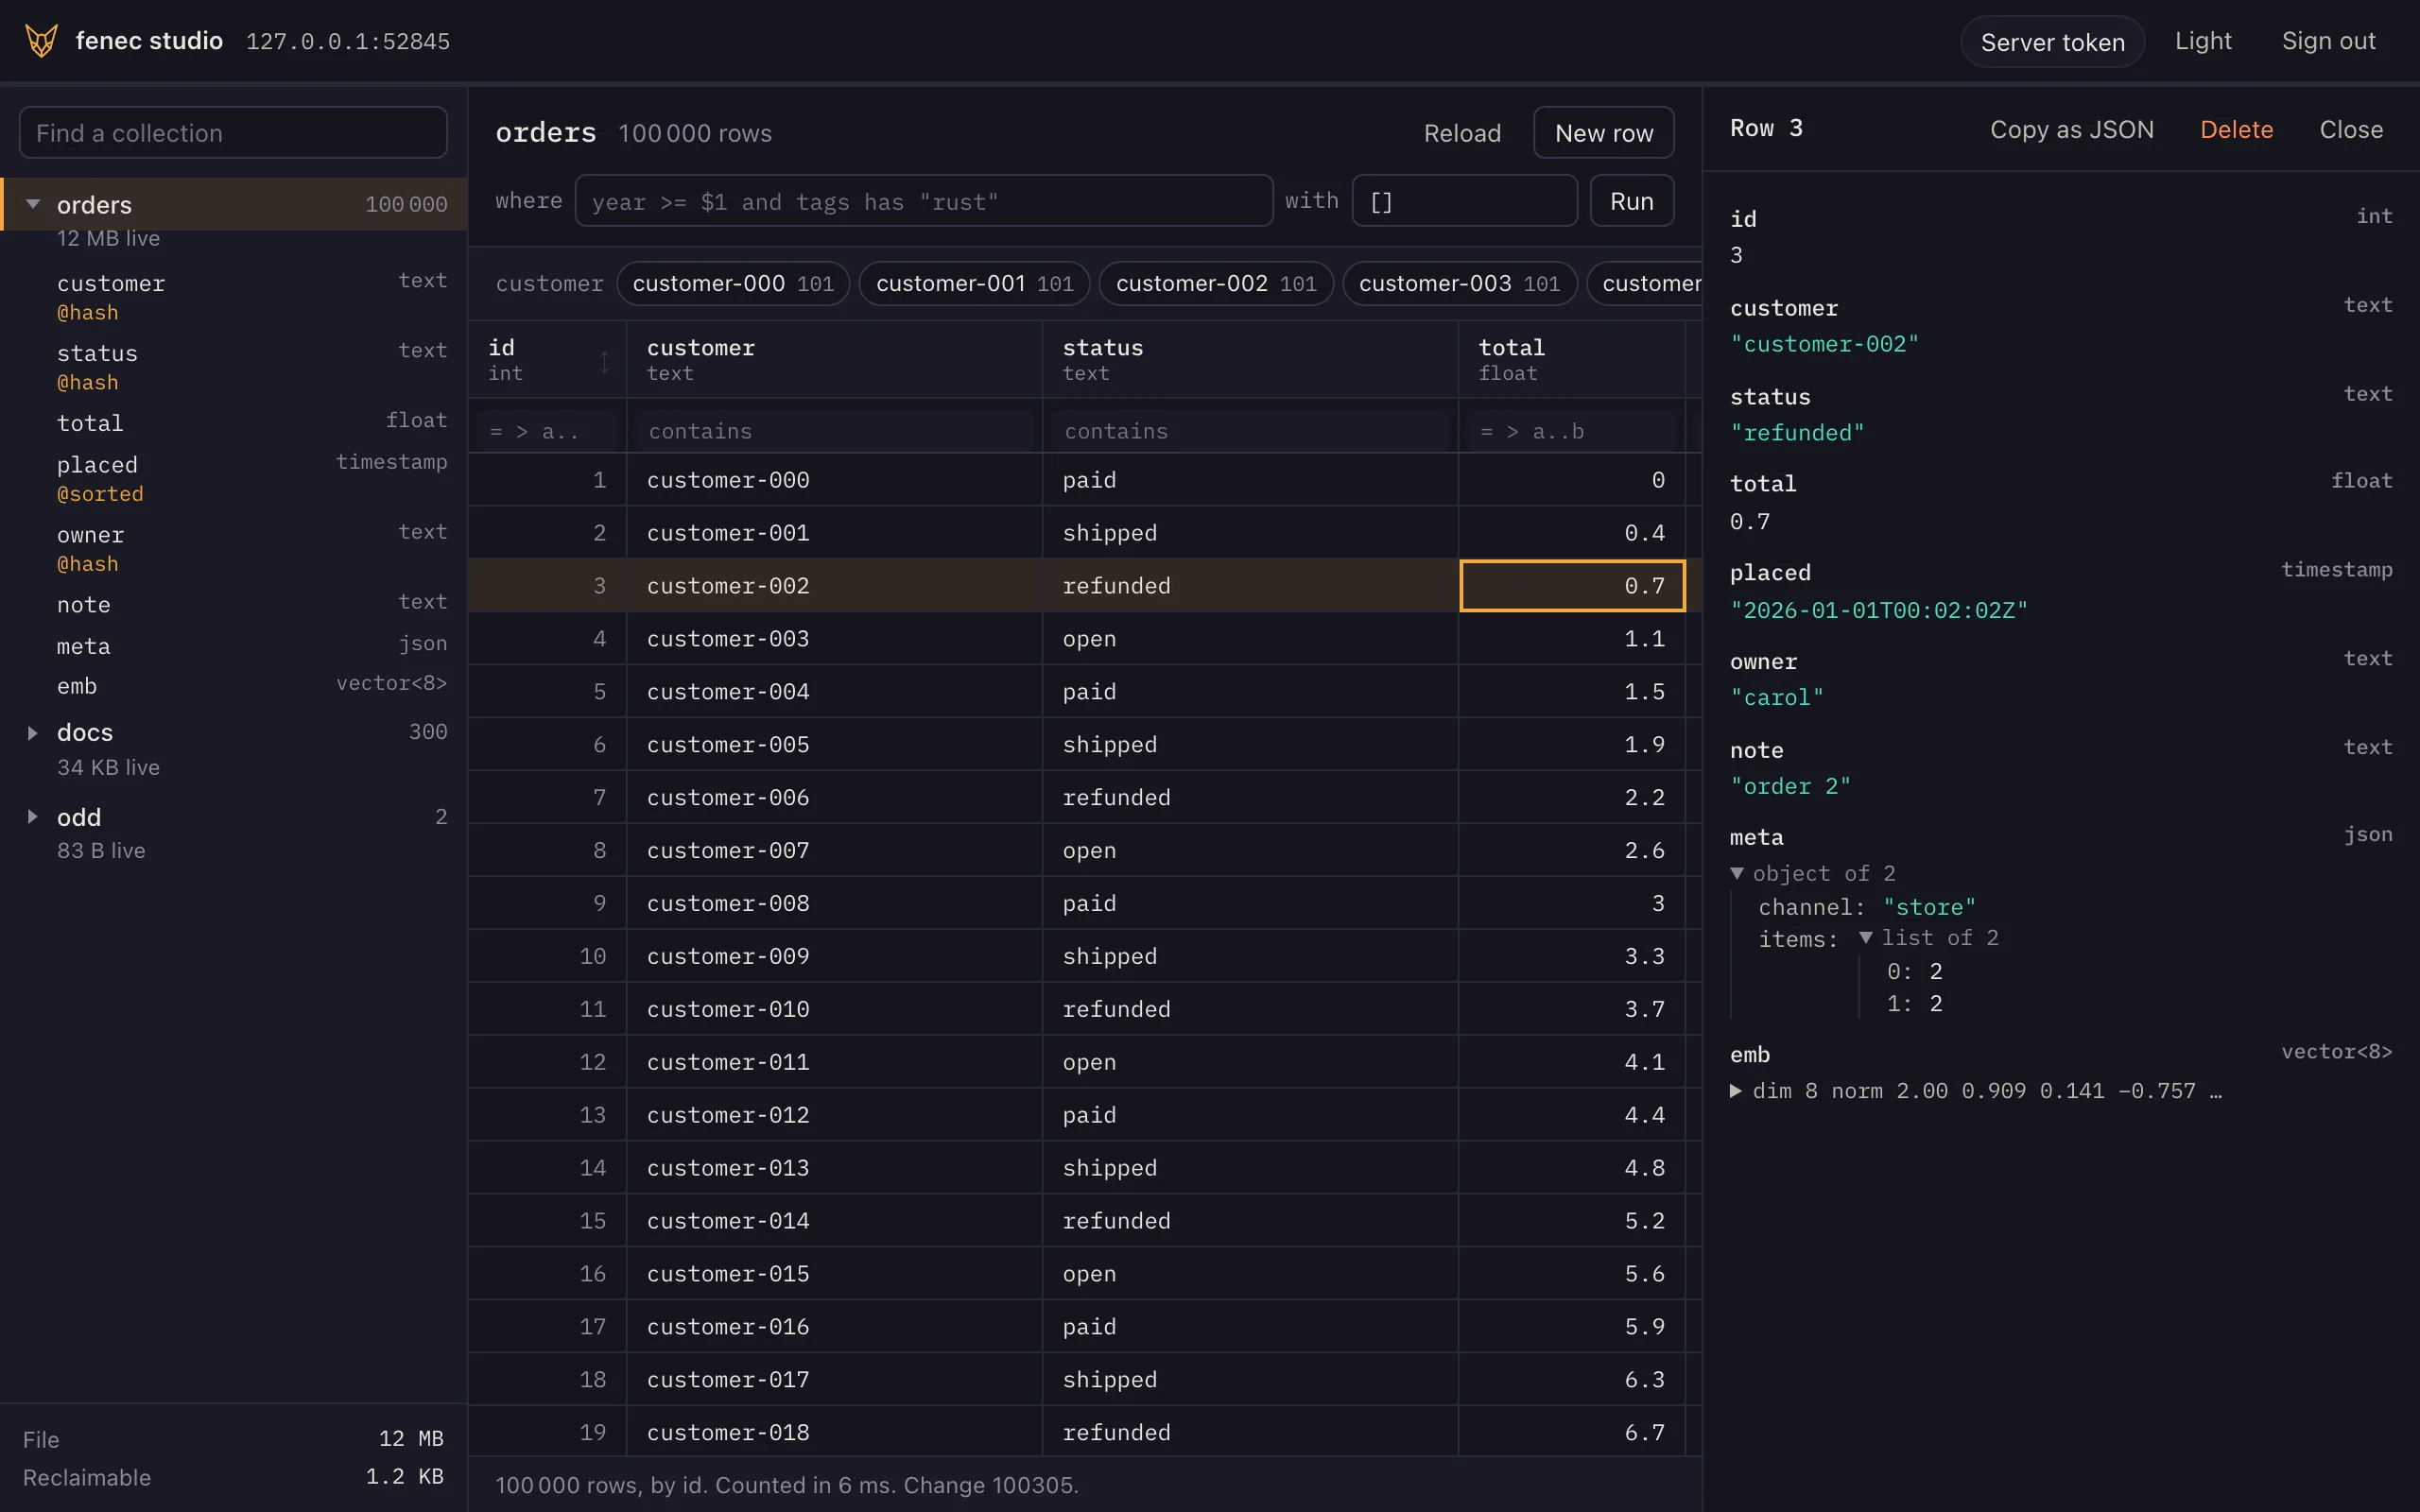
Task: Click the status column header
Action: coord(1250,360)
